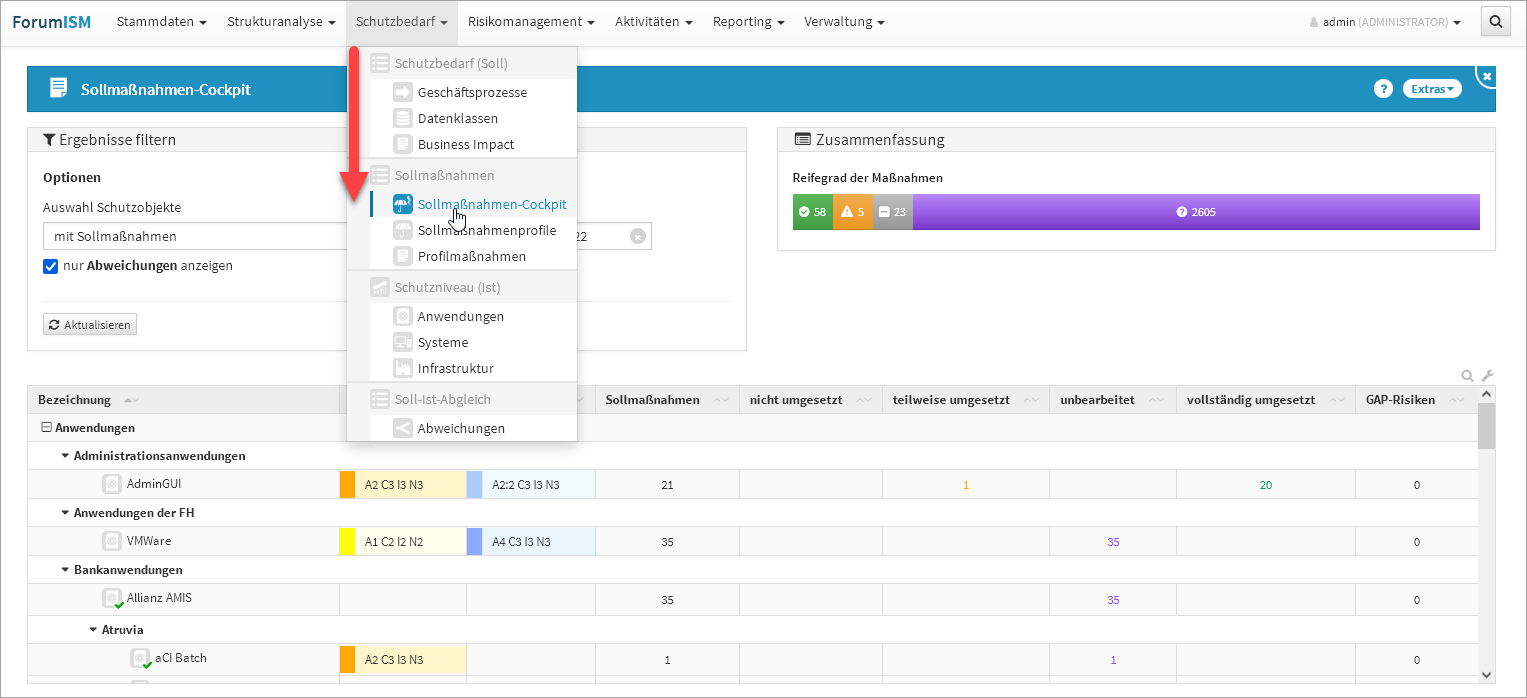Image resolution: width=1527 pixels, height=698 pixels.
Task: Collapse the Administrationsanwendungen tree node
Action: (x=66, y=456)
